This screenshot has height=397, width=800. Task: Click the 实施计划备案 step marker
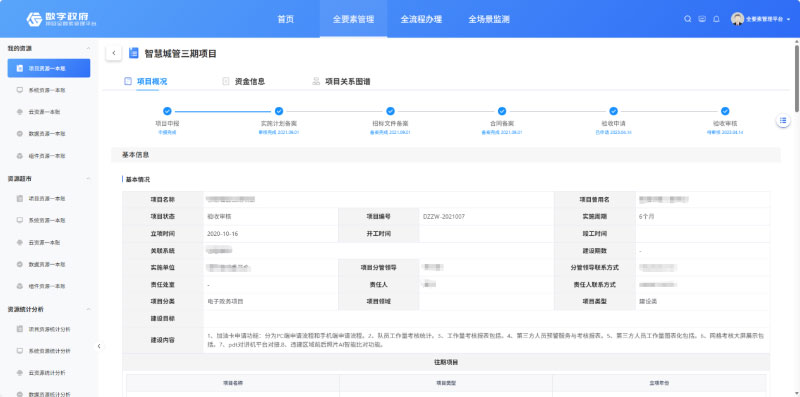click(279, 111)
